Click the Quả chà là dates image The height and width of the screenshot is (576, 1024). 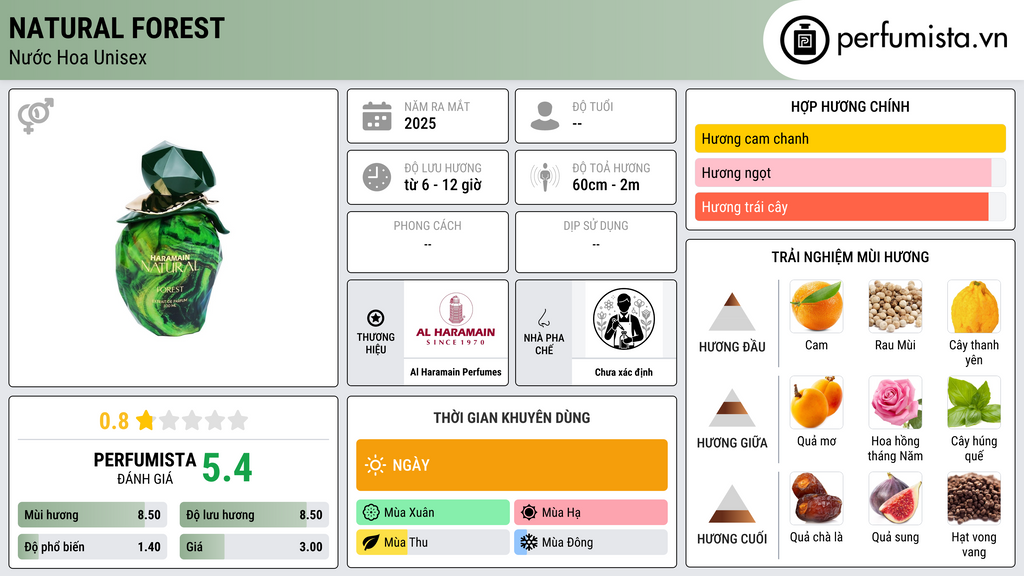(x=816, y=498)
